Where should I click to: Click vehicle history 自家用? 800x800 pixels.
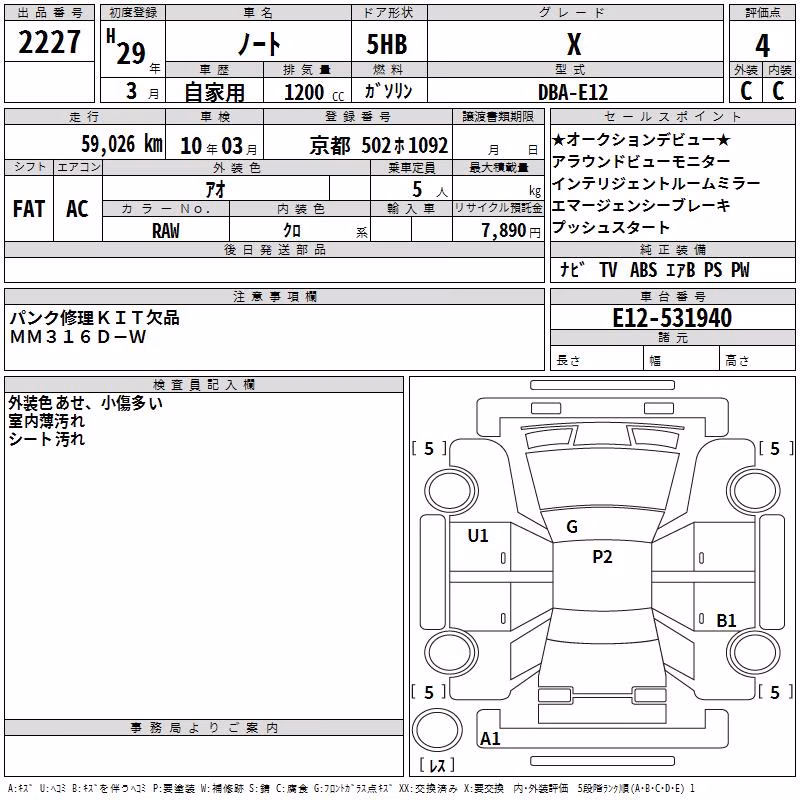[214, 92]
